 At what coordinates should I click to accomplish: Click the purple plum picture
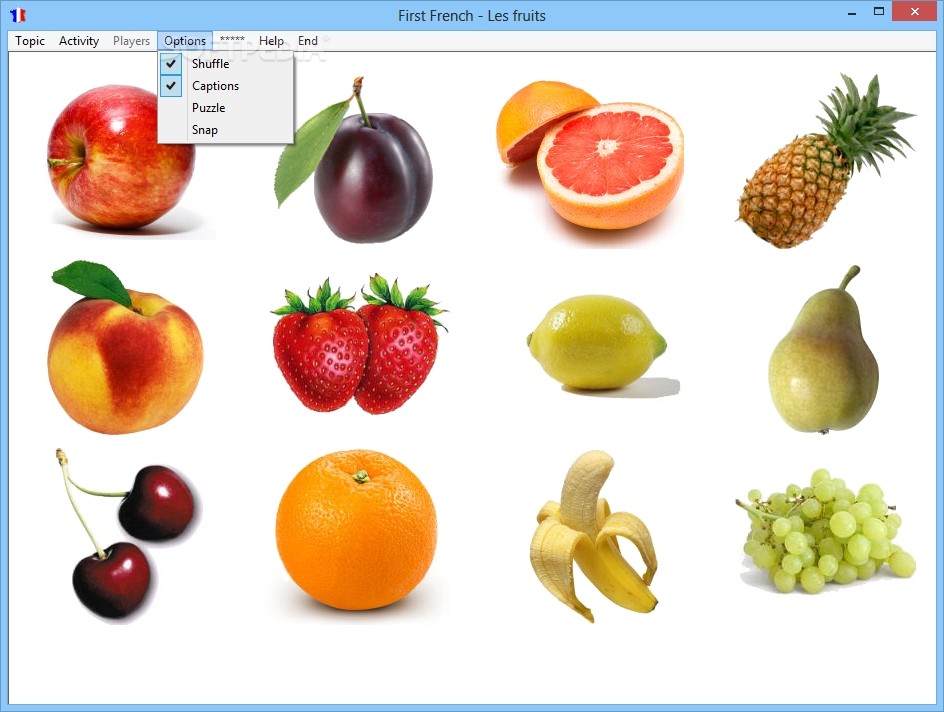[354, 160]
